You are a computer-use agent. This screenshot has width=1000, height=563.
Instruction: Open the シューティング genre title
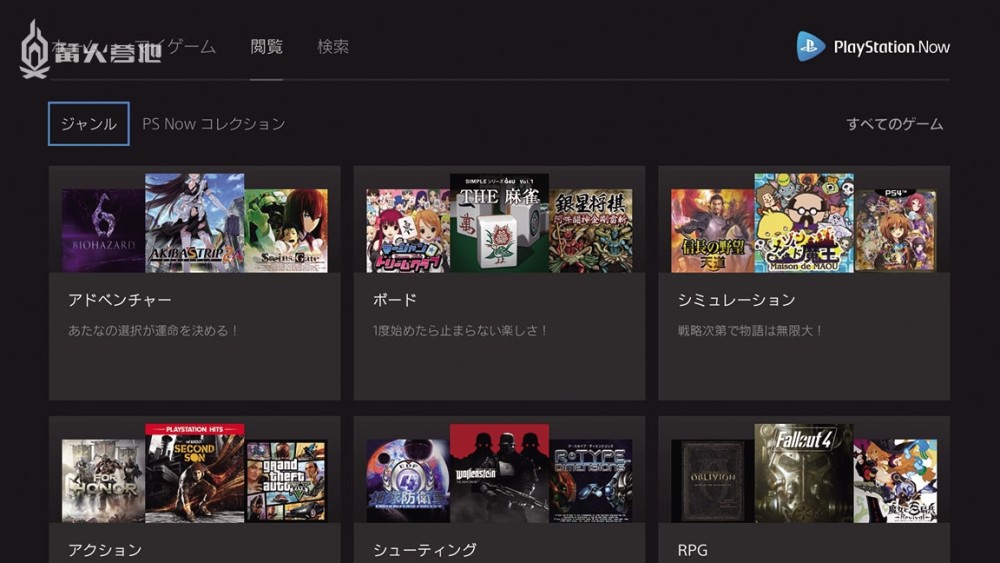425,550
